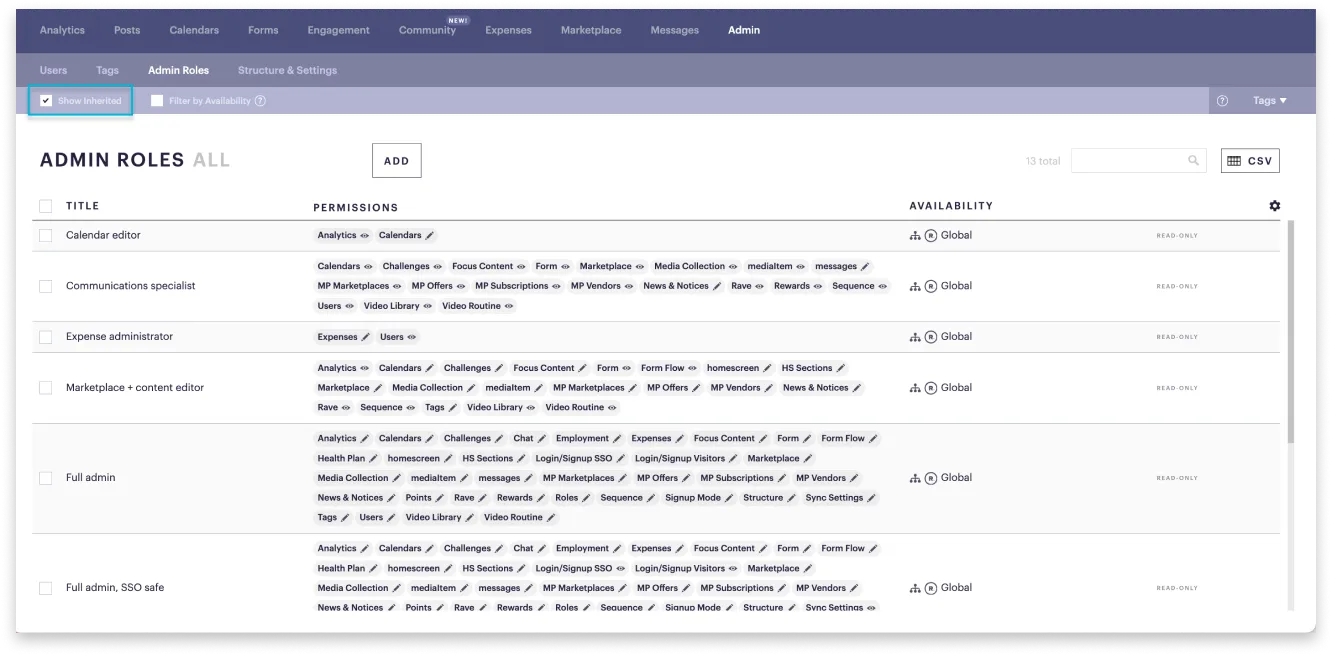Viewport: 1332px width, 656px height.
Task: Click the ADD button
Action: pyautogui.click(x=397, y=161)
